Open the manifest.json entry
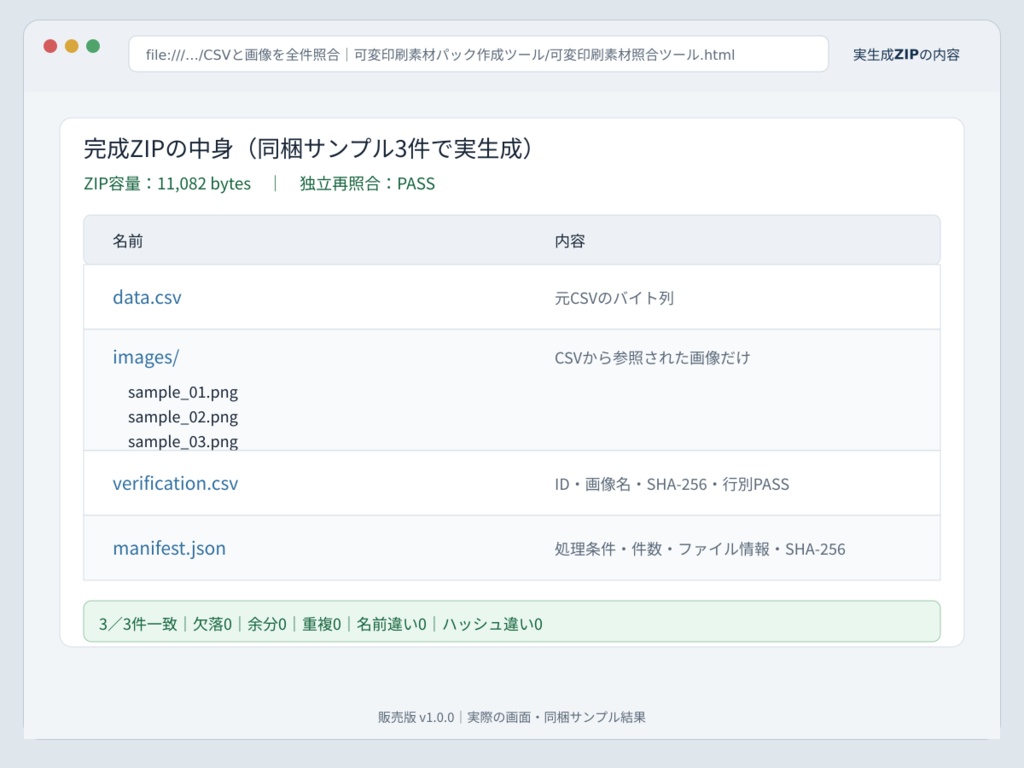This screenshot has height=768, width=1024. pyautogui.click(x=169, y=548)
